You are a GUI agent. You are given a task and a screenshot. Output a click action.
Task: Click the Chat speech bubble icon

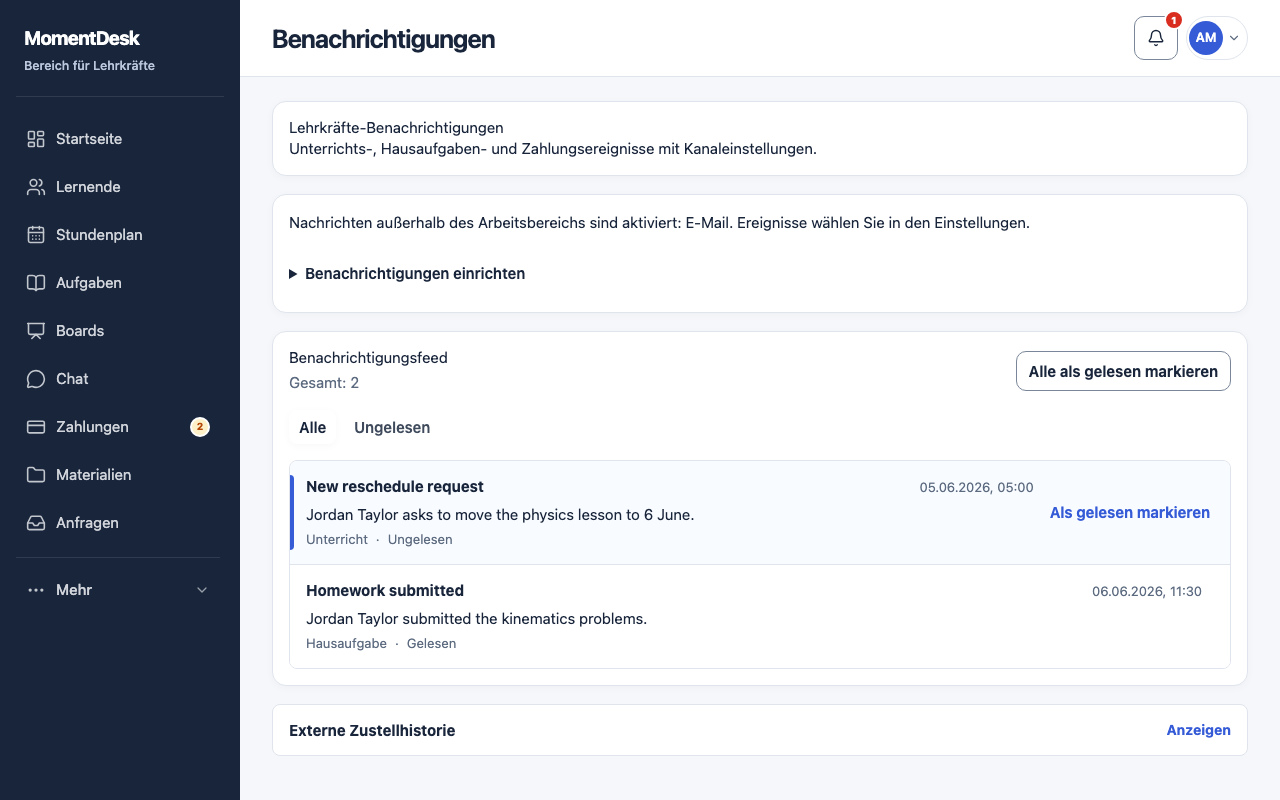pos(36,379)
